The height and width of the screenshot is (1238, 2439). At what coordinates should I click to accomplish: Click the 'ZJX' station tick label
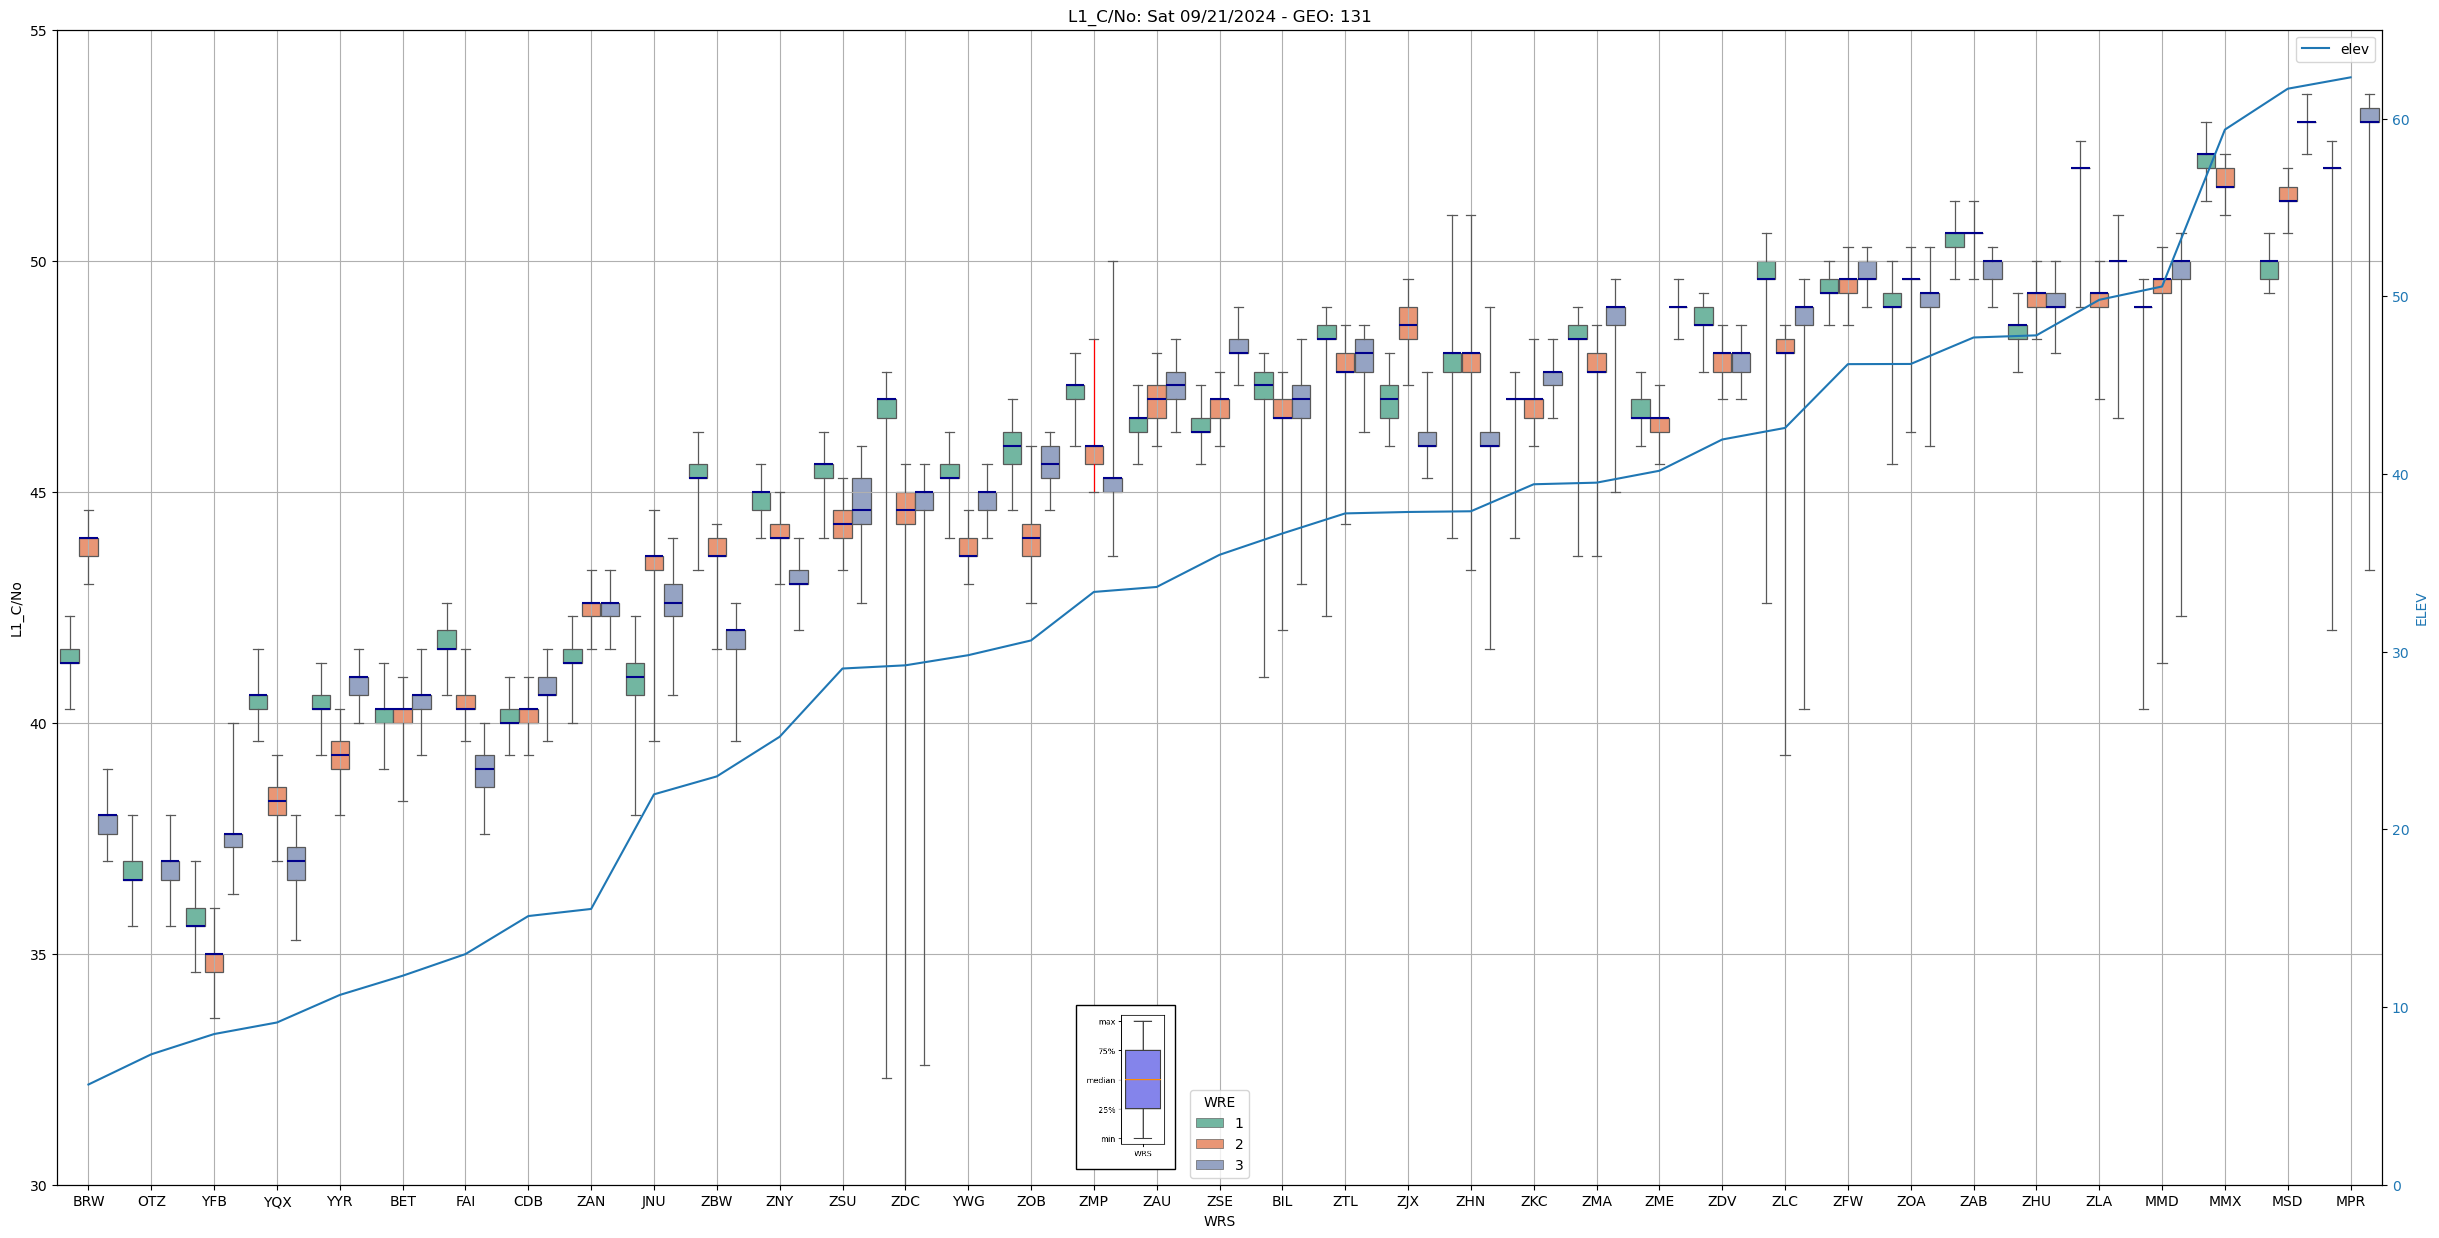point(1408,1201)
